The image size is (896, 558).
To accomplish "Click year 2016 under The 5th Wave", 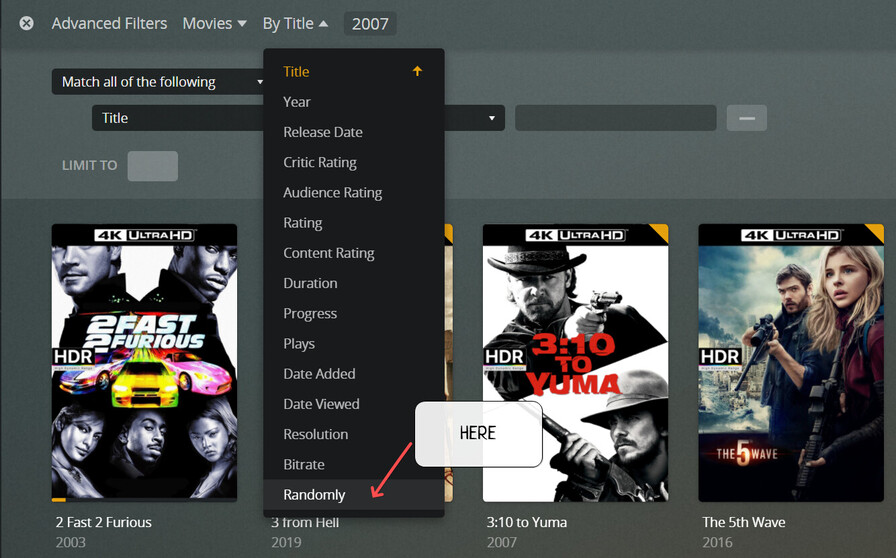I will click(x=717, y=542).
